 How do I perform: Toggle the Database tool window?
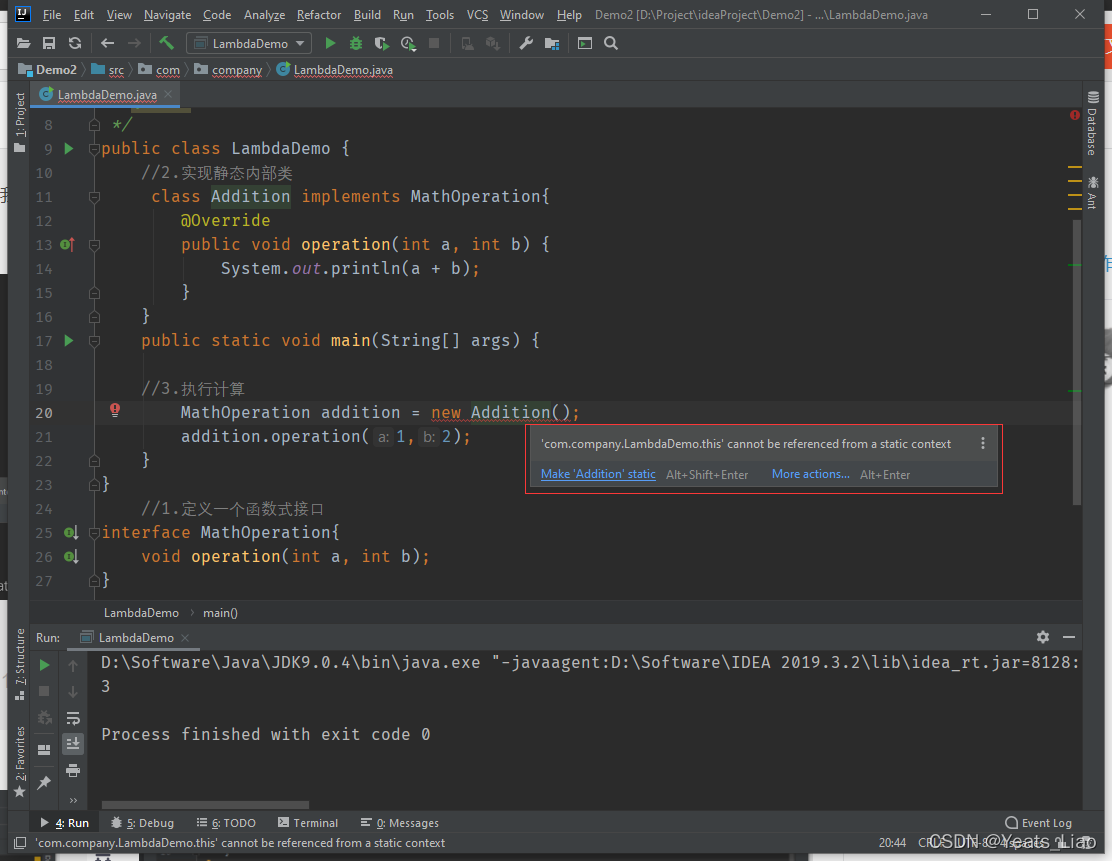click(1092, 123)
